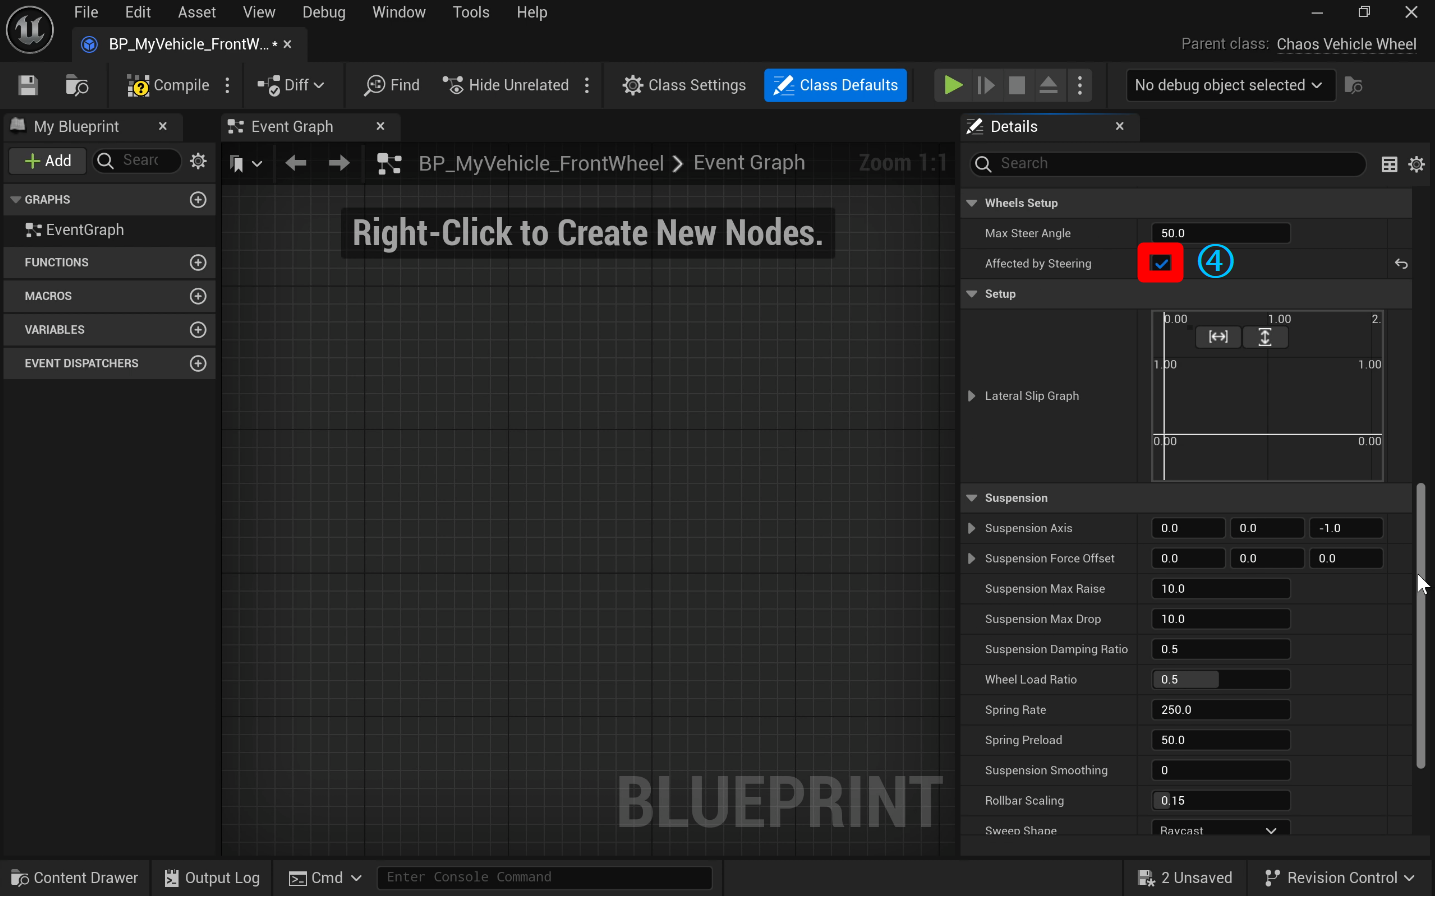Add a new macro with plus icon

(x=198, y=297)
